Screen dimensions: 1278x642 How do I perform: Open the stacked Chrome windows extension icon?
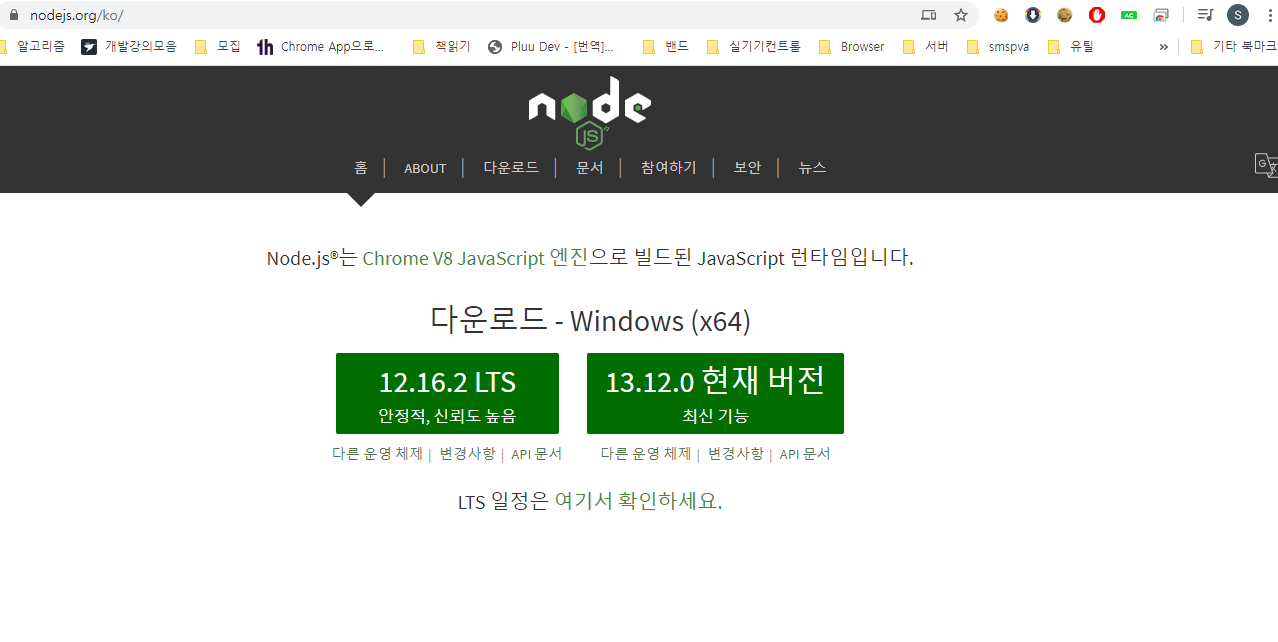click(x=1161, y=15)
